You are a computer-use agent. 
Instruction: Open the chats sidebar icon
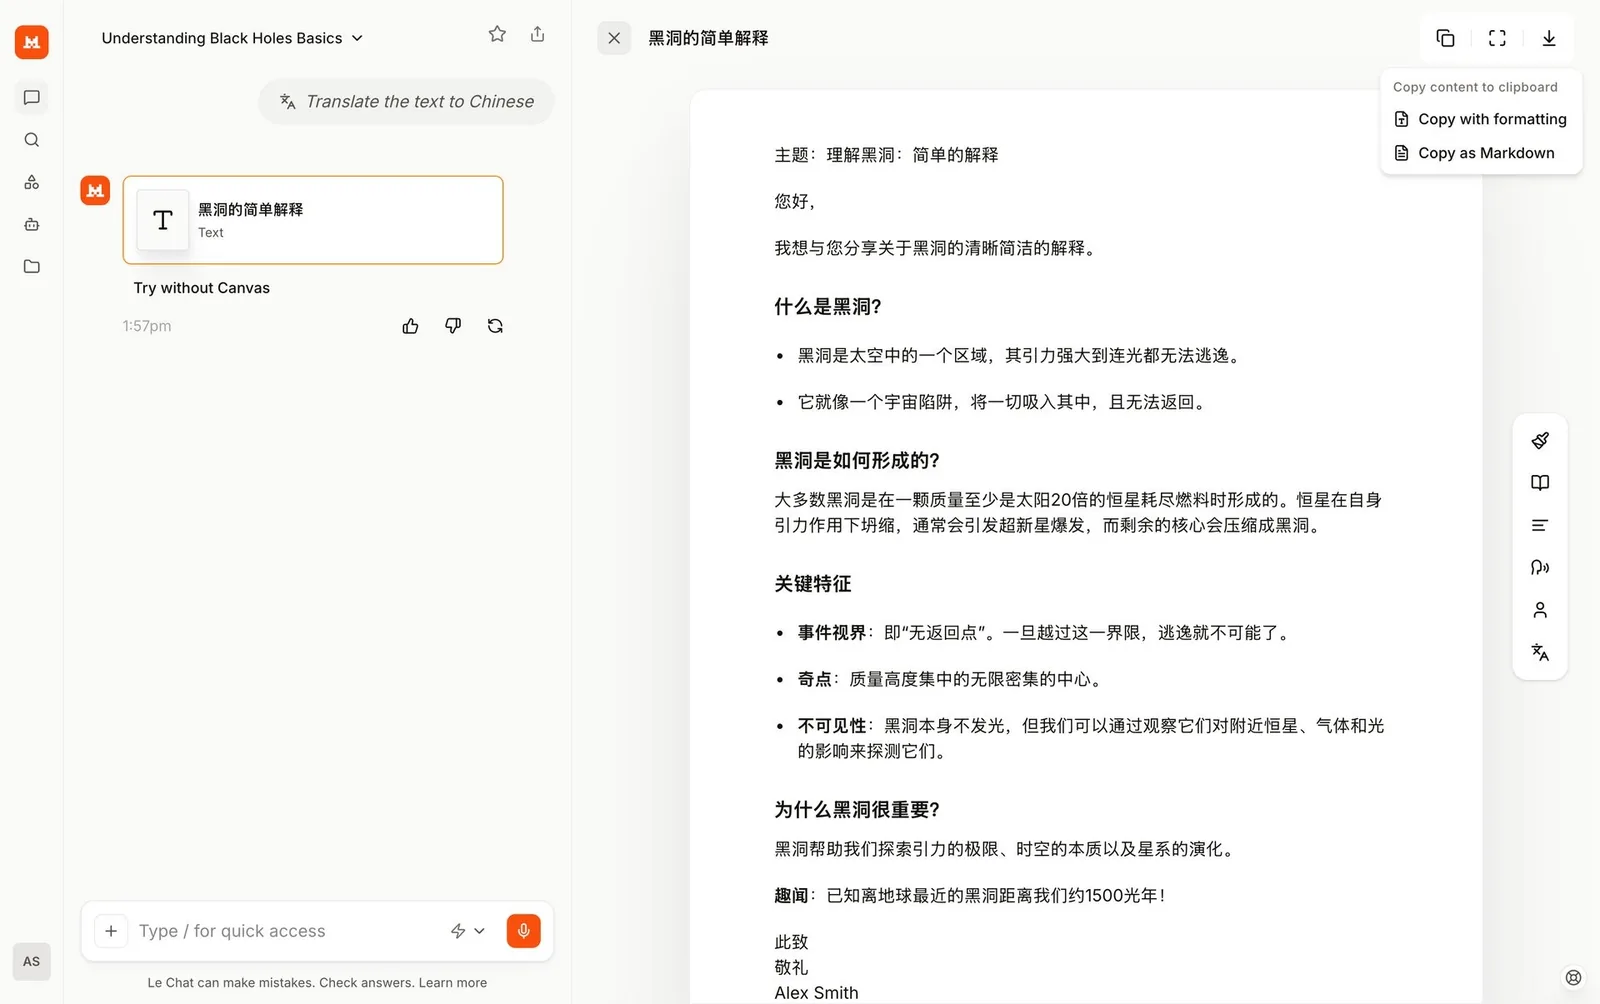tap(31, 97)
